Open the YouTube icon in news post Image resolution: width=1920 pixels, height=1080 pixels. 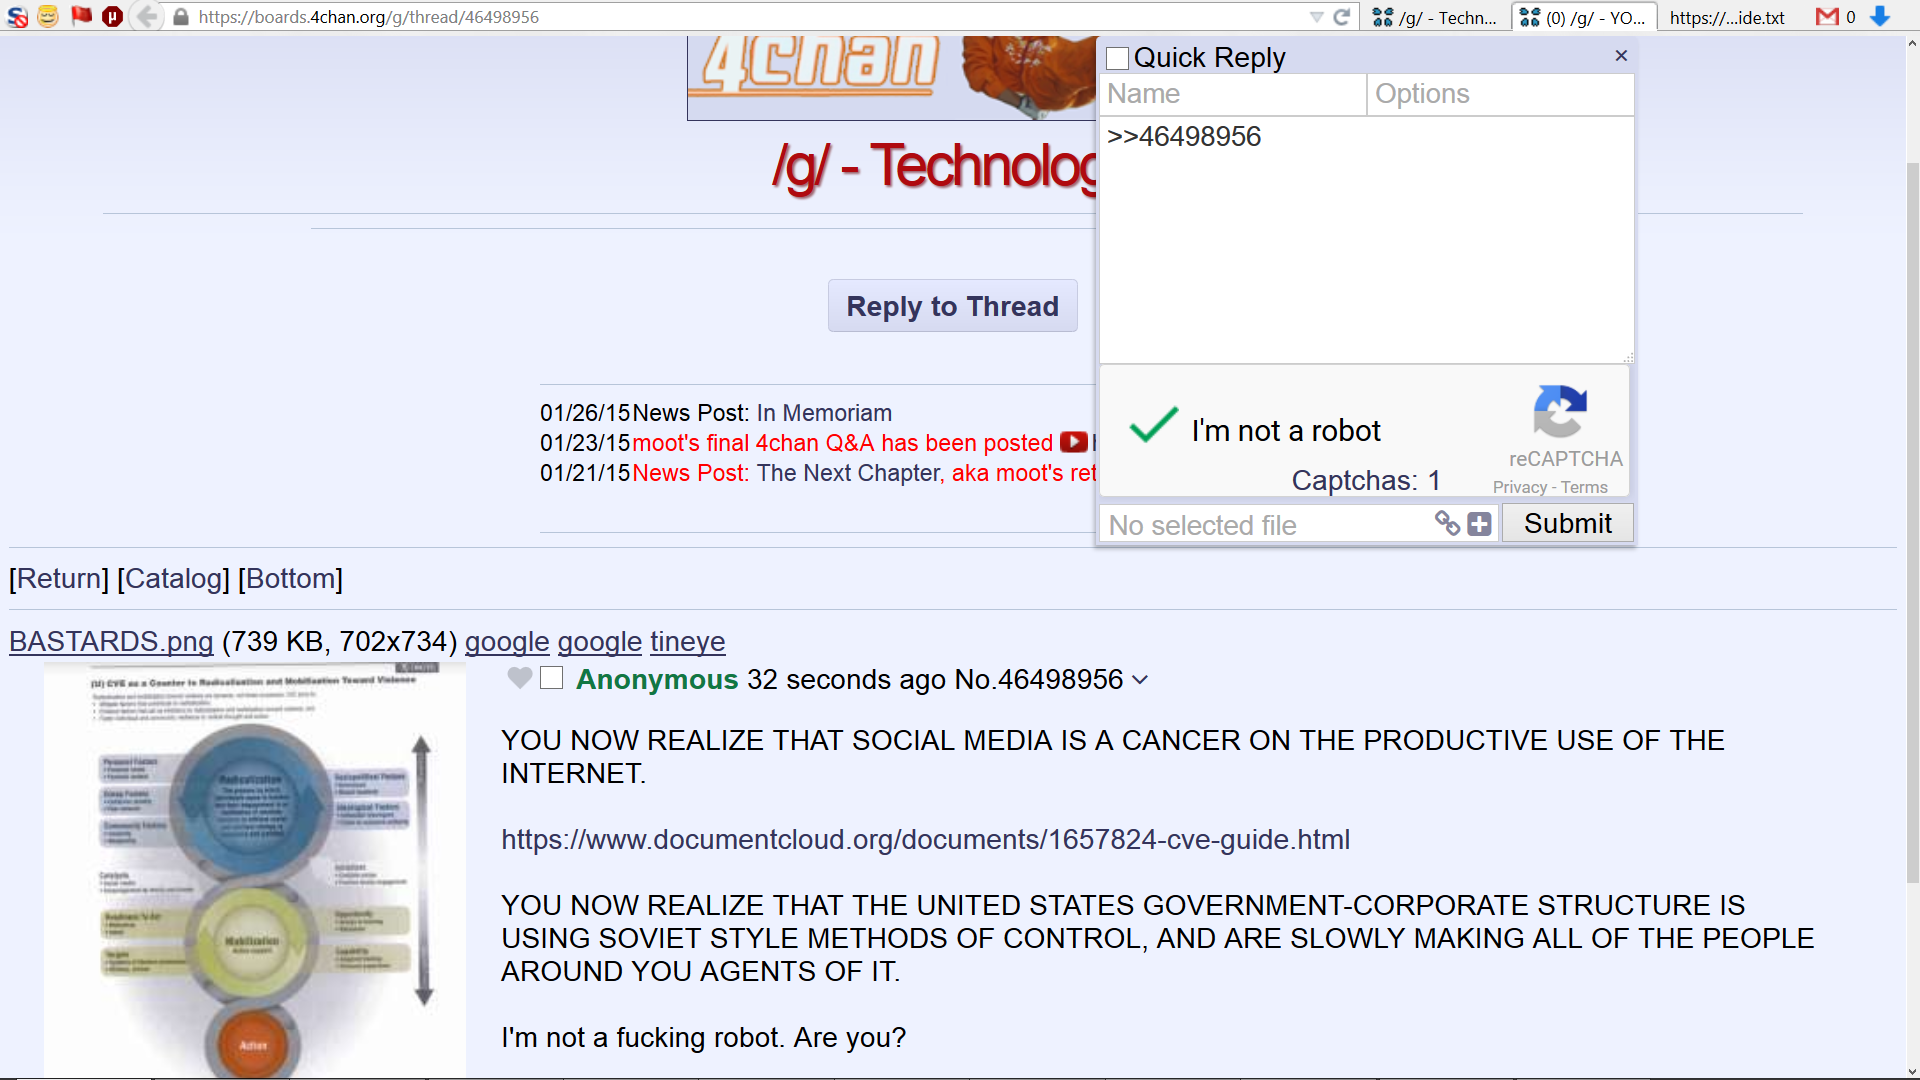[x=1074, y=442]
